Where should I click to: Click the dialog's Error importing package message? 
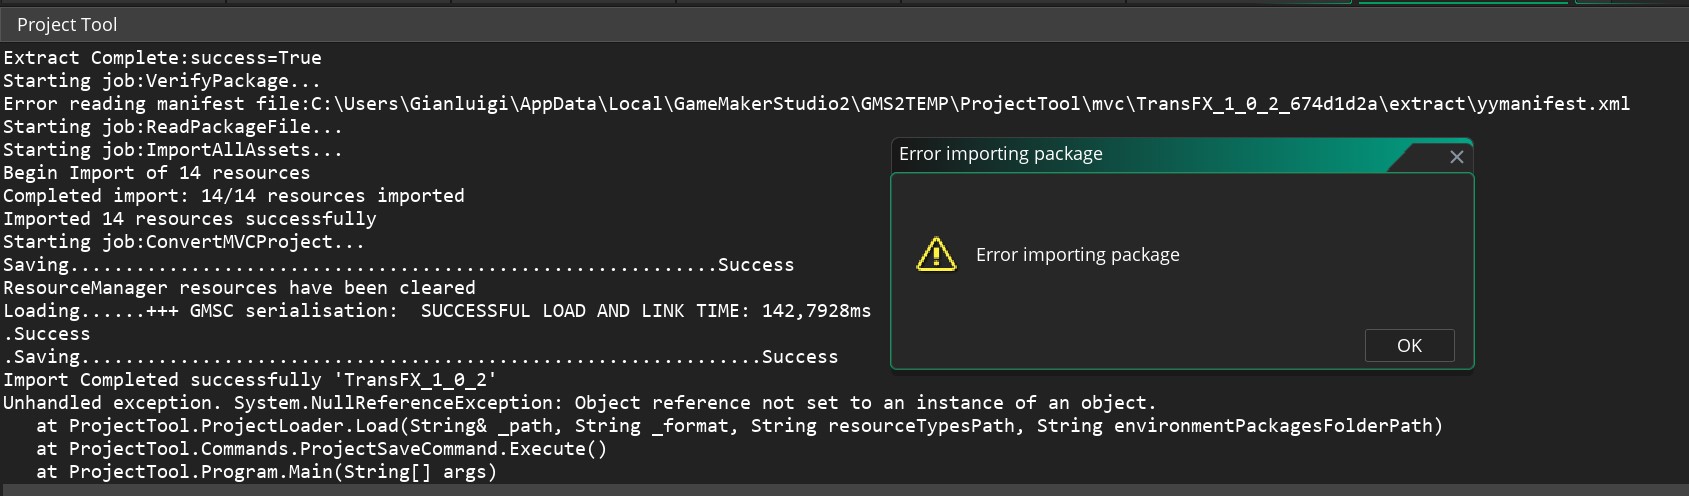pyautogui.click(x=1077, y=254)
